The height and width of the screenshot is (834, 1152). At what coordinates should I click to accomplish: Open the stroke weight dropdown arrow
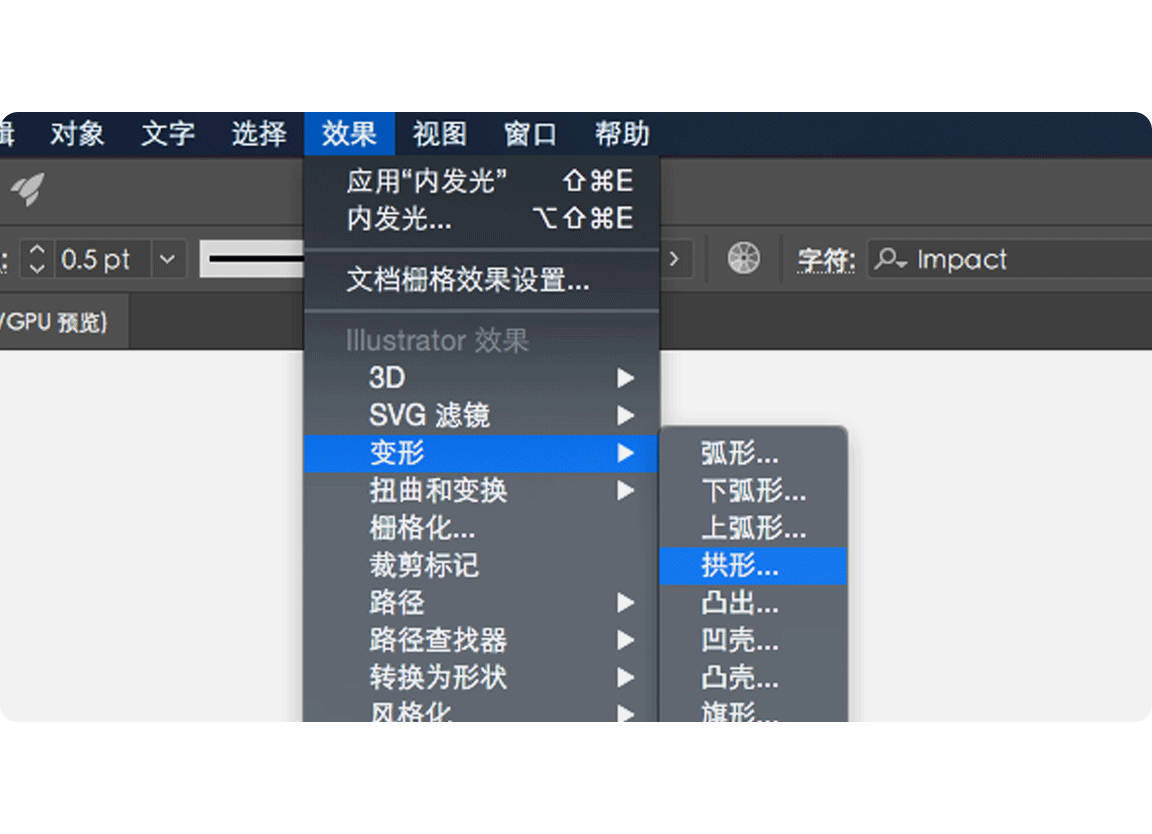click(168, 259)
